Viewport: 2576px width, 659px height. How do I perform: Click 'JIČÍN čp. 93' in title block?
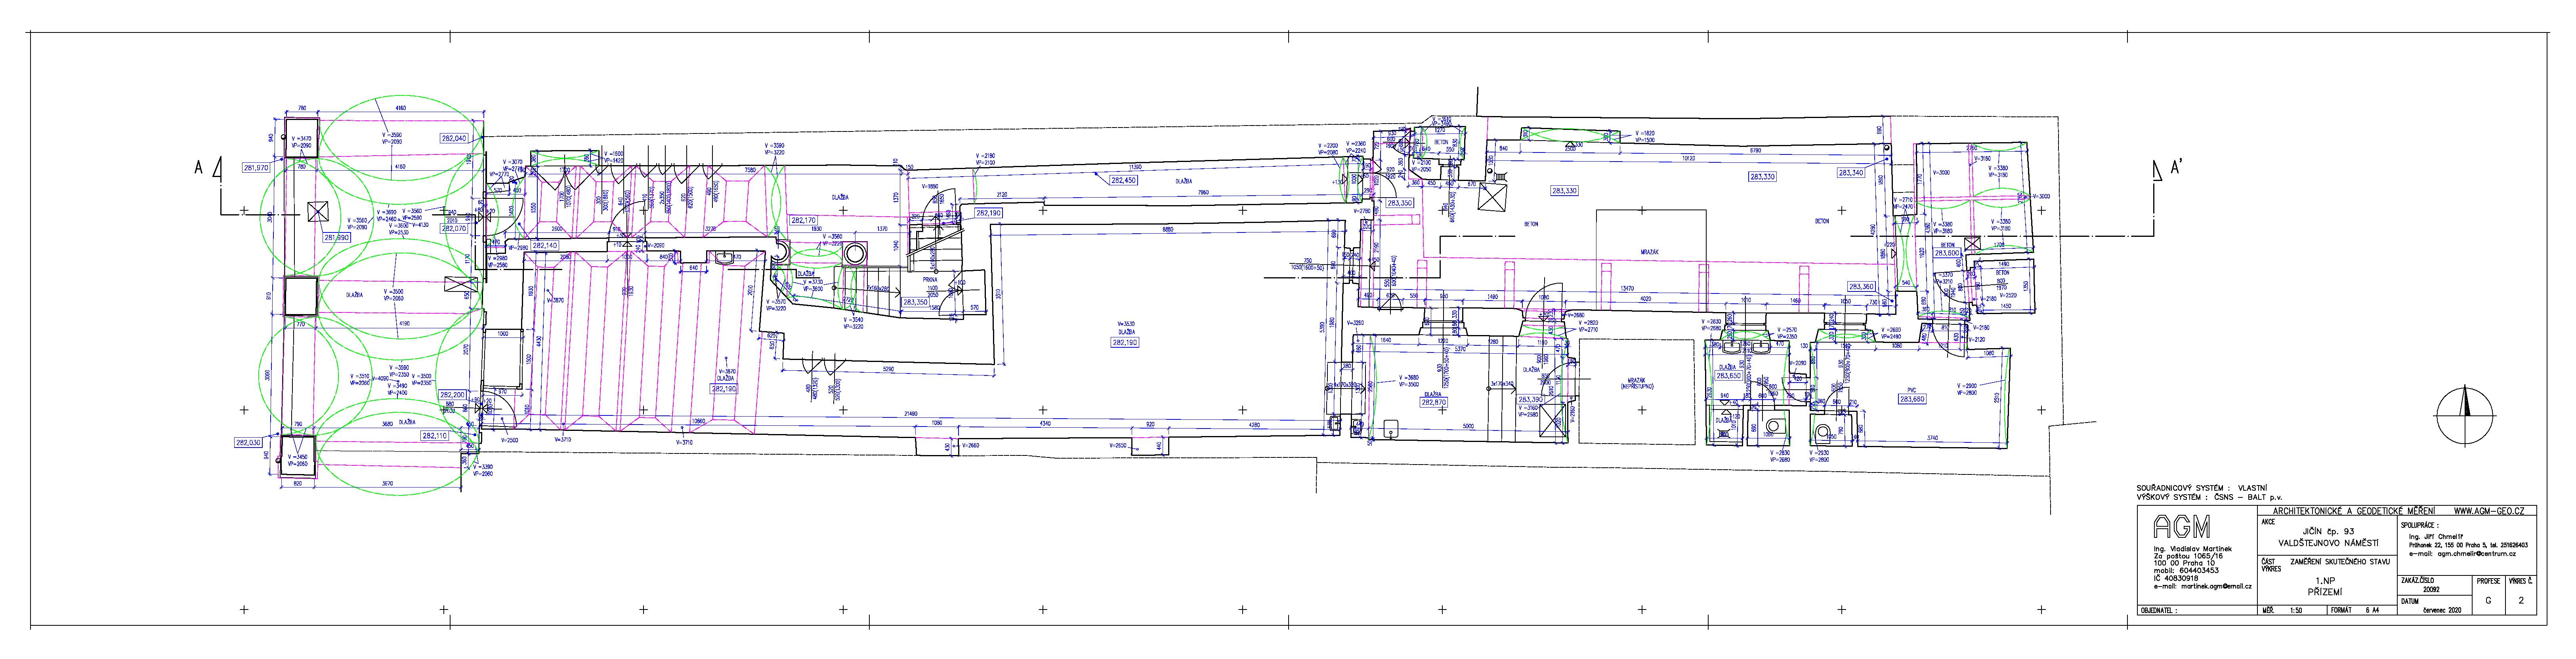(x=2329, y=532)
